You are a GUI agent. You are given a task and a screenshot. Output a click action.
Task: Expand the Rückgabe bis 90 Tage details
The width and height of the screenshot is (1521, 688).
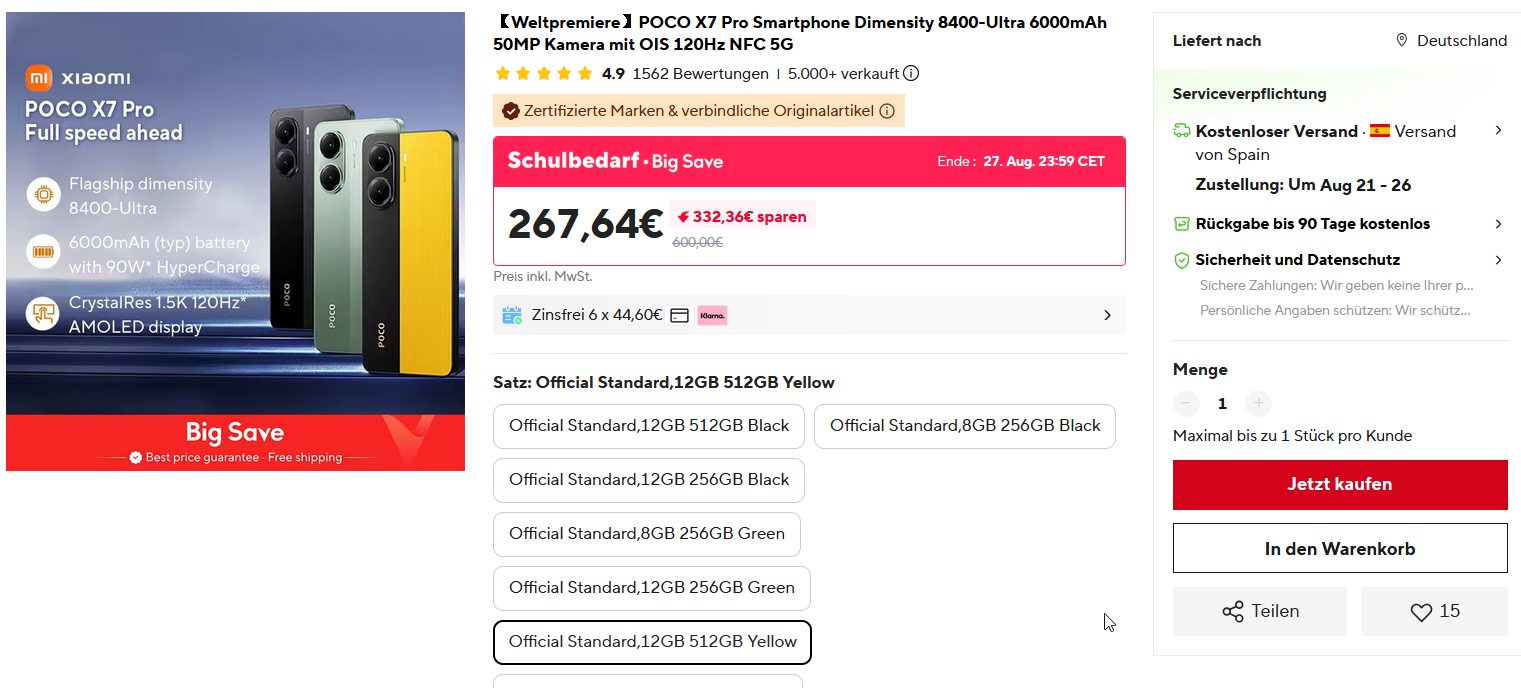[1498, 224]
